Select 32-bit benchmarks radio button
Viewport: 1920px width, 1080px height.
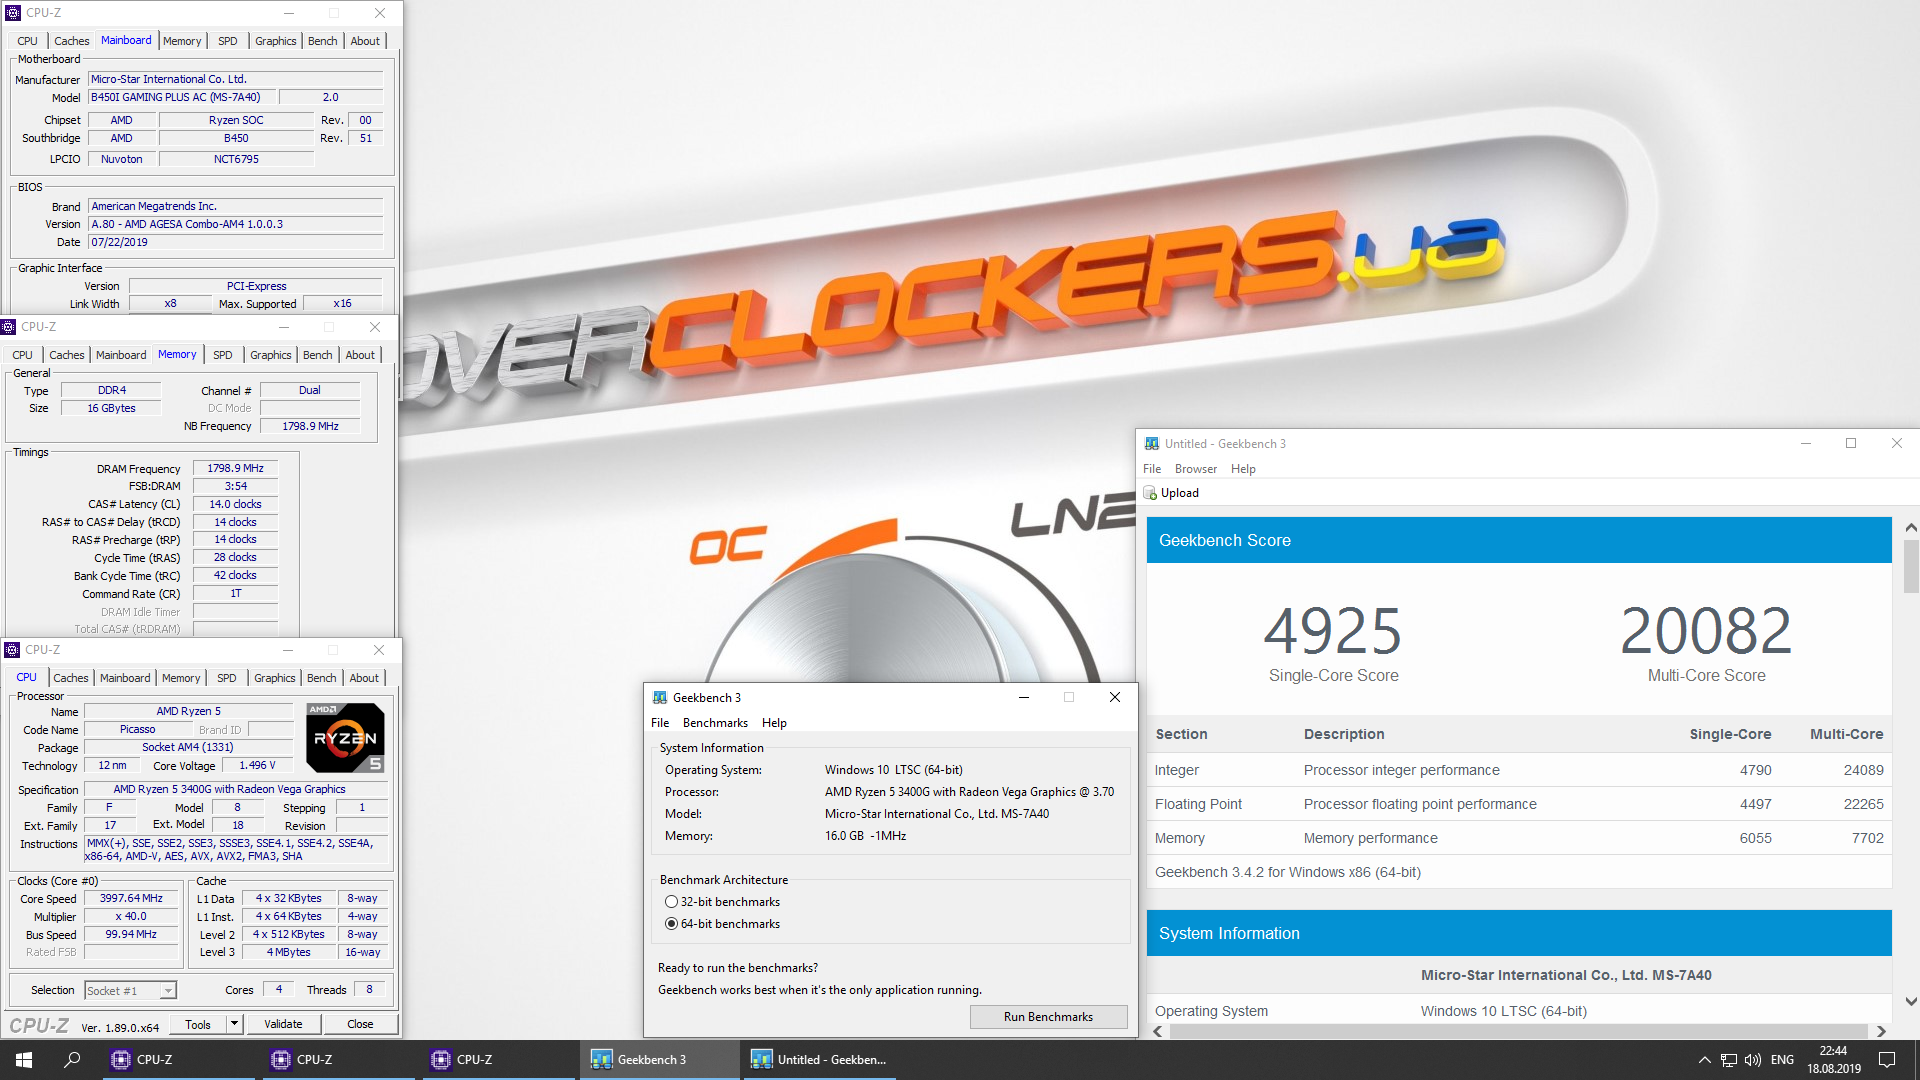click(671, 902)
